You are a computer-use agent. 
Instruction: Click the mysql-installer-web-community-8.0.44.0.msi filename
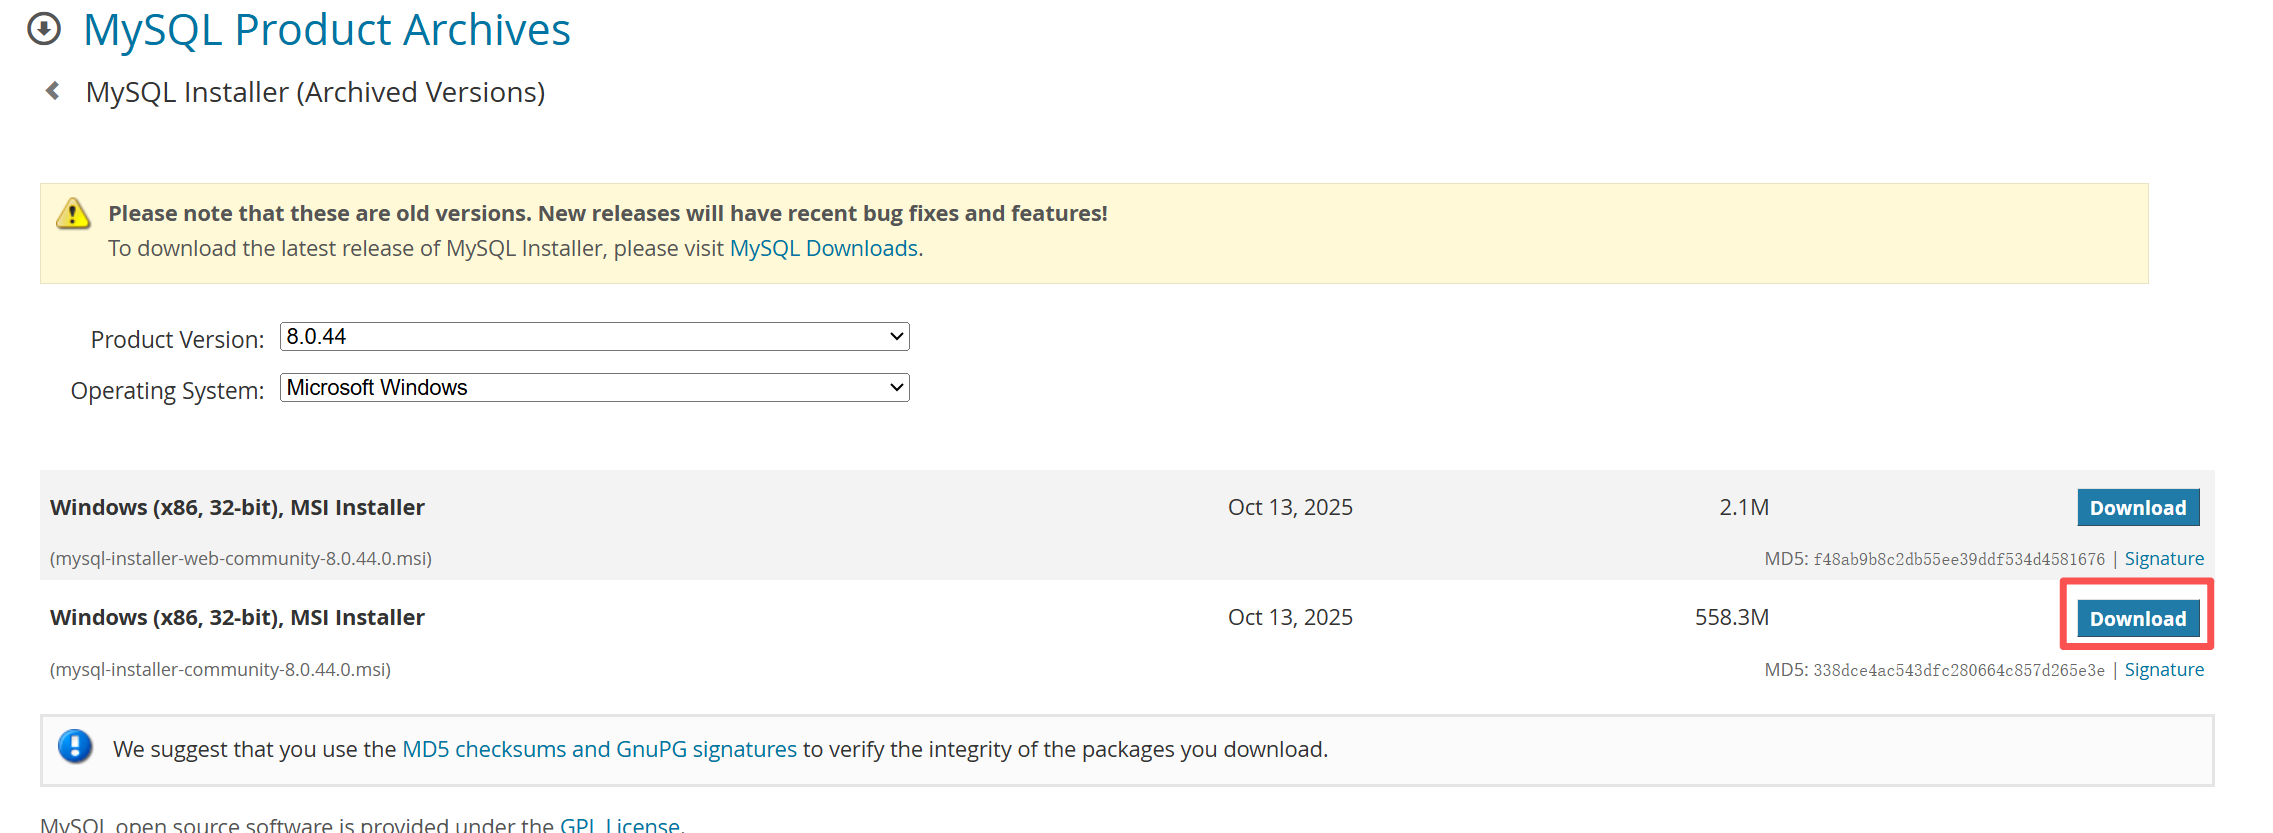tap(241, 559)
